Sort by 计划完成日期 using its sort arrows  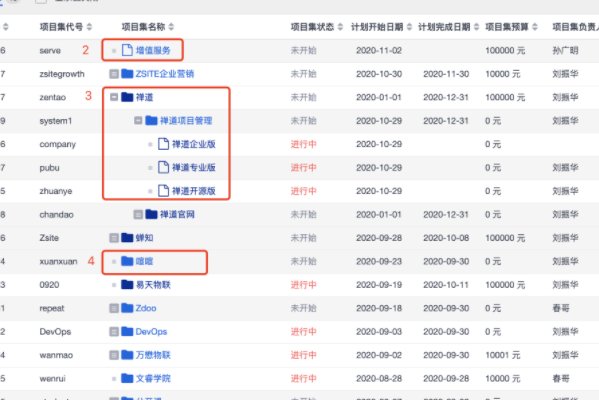coord(476,27)
